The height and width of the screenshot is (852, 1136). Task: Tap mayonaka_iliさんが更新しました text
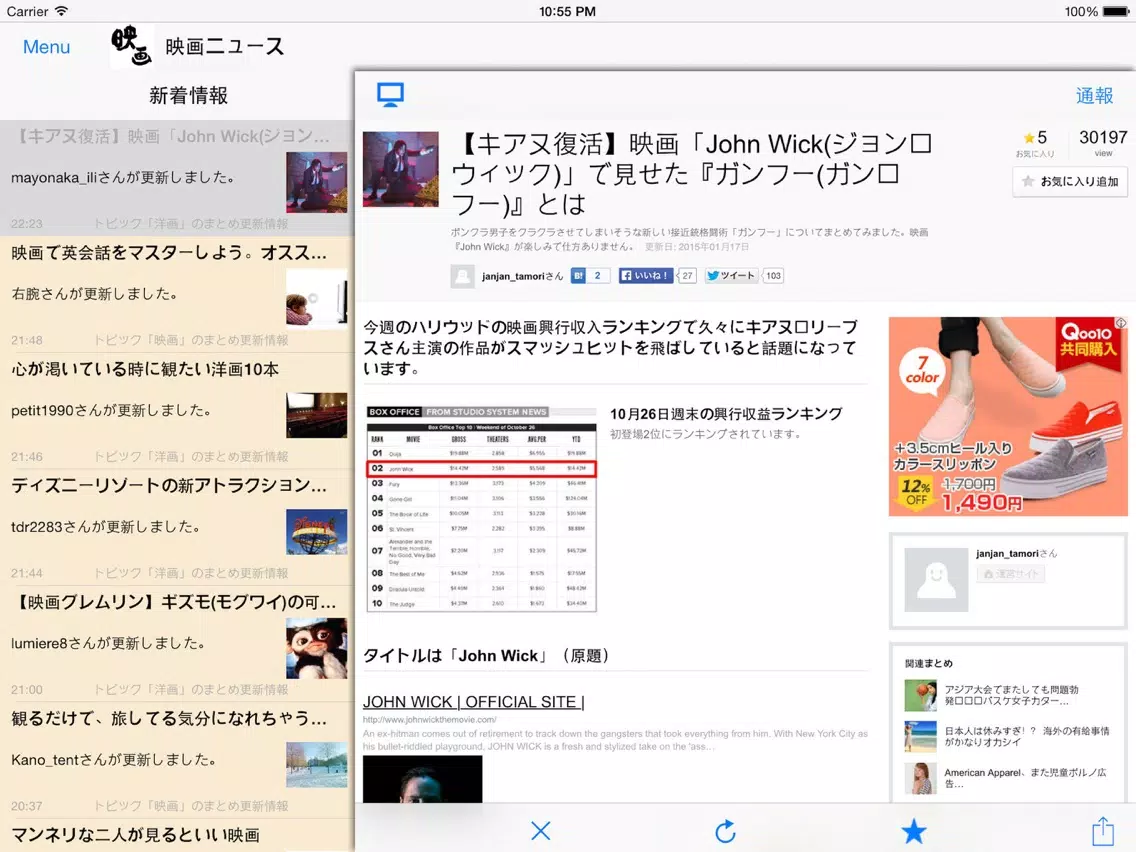(122, 178)
